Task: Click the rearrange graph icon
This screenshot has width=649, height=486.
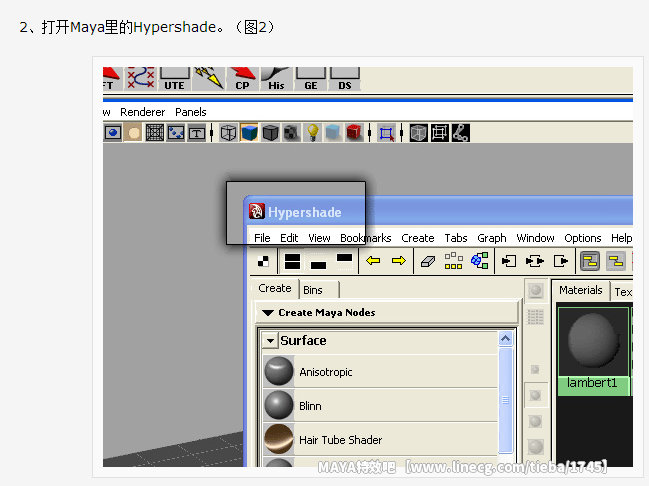Action: click(x=454, y=261)
